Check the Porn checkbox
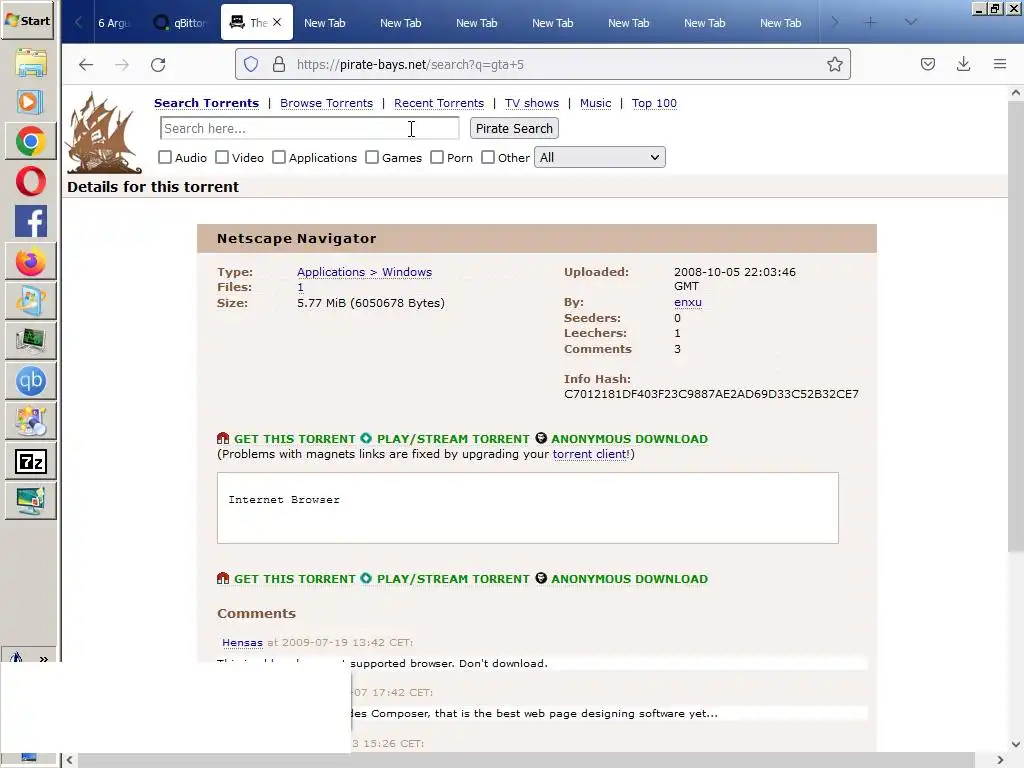Image resolution: width=1024 pixels, height=768 pixels. click(437, 157)
